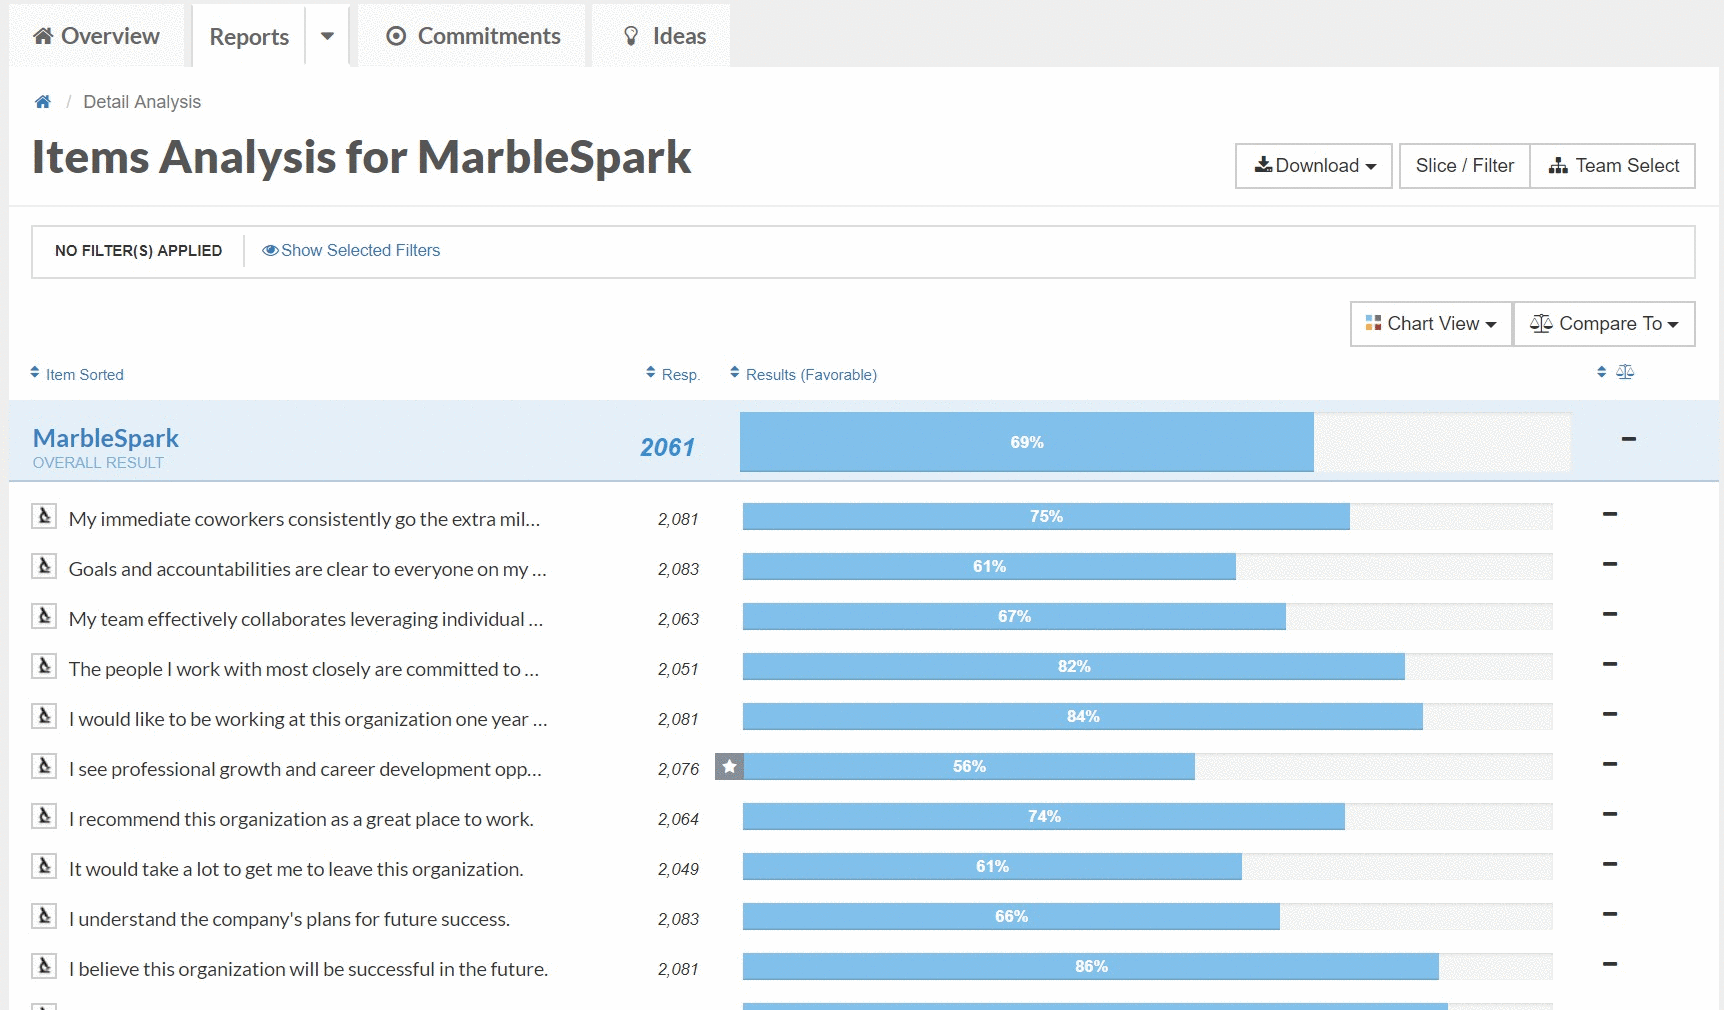Screen dimensions: 1724x1010
Task: Open item icon for 'My team effectively collaborates' row
Action: coord(44,616)
